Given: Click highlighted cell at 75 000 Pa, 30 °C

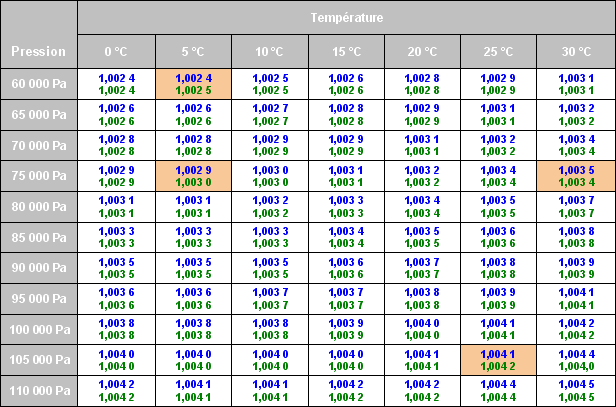Looking at the screenshot, I should pyautogui.click(x=575, y=176).
